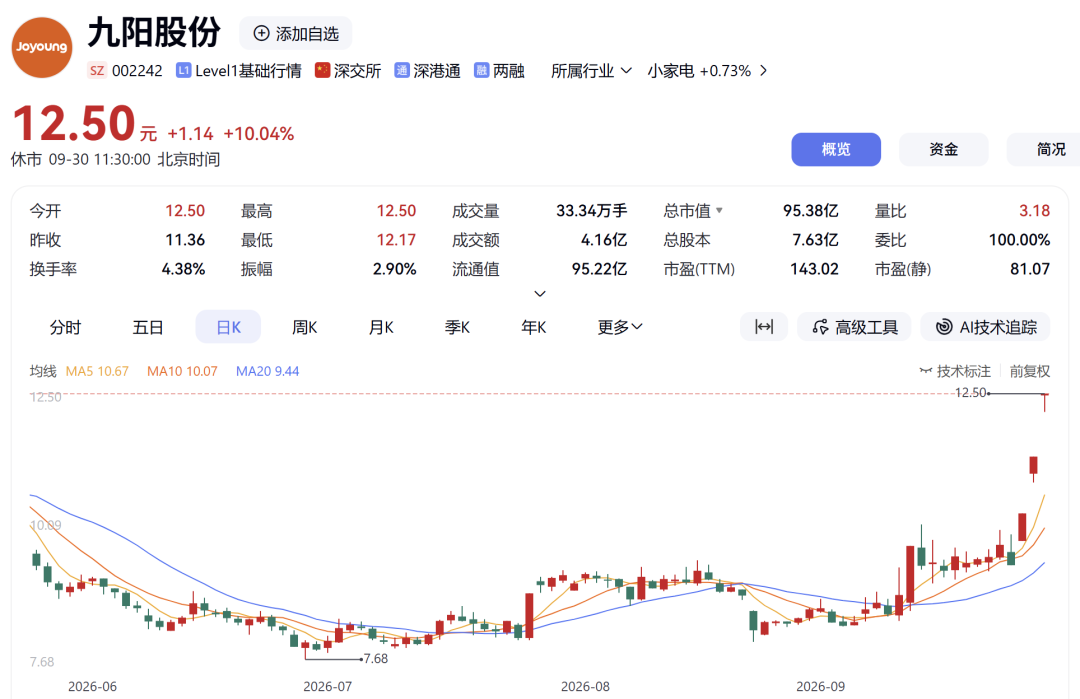1080x699 pixels.
Task: Click 流通值 value 95.22亿
Action: (599, 269)
